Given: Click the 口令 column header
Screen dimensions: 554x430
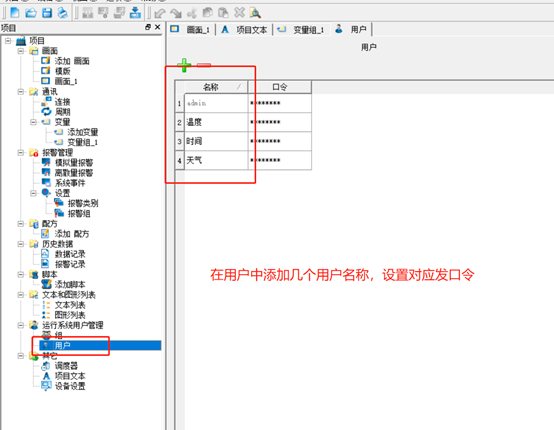Looking at the screenshot, I should point(280,87).
